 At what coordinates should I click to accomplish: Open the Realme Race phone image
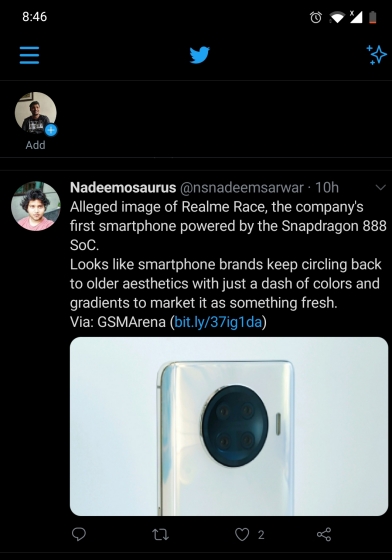[x=229, y=426]
